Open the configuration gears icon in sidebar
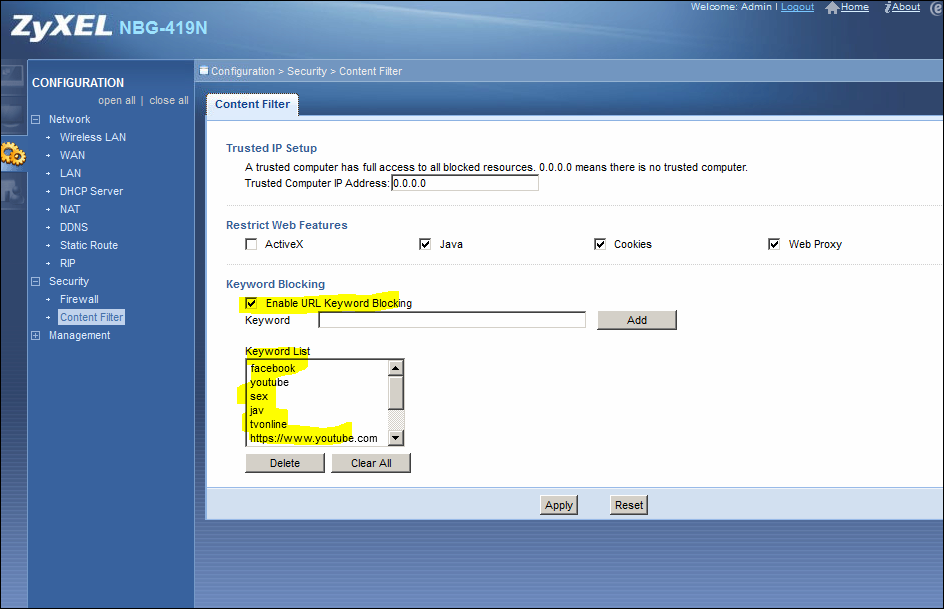This screenshot has width=944, height=609. pos(13,155)
